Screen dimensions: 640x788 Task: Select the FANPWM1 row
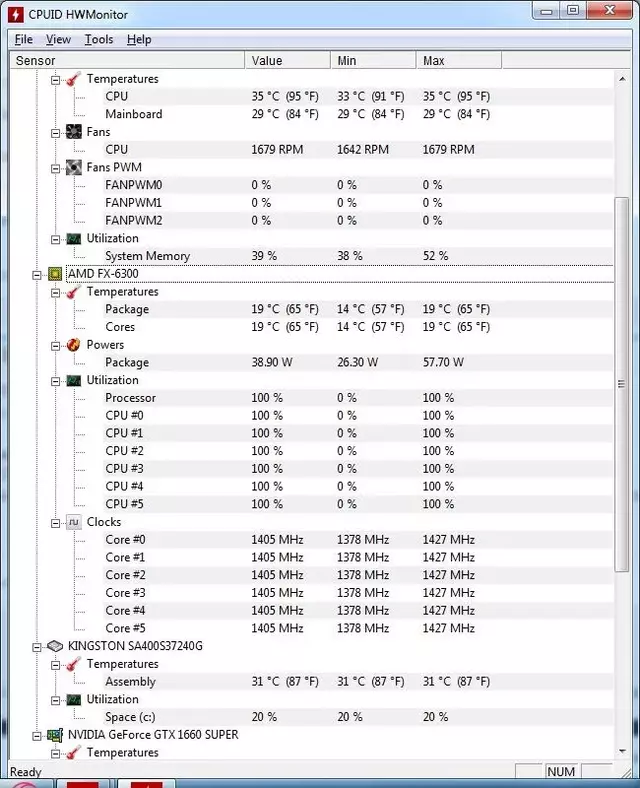point(359,203)
